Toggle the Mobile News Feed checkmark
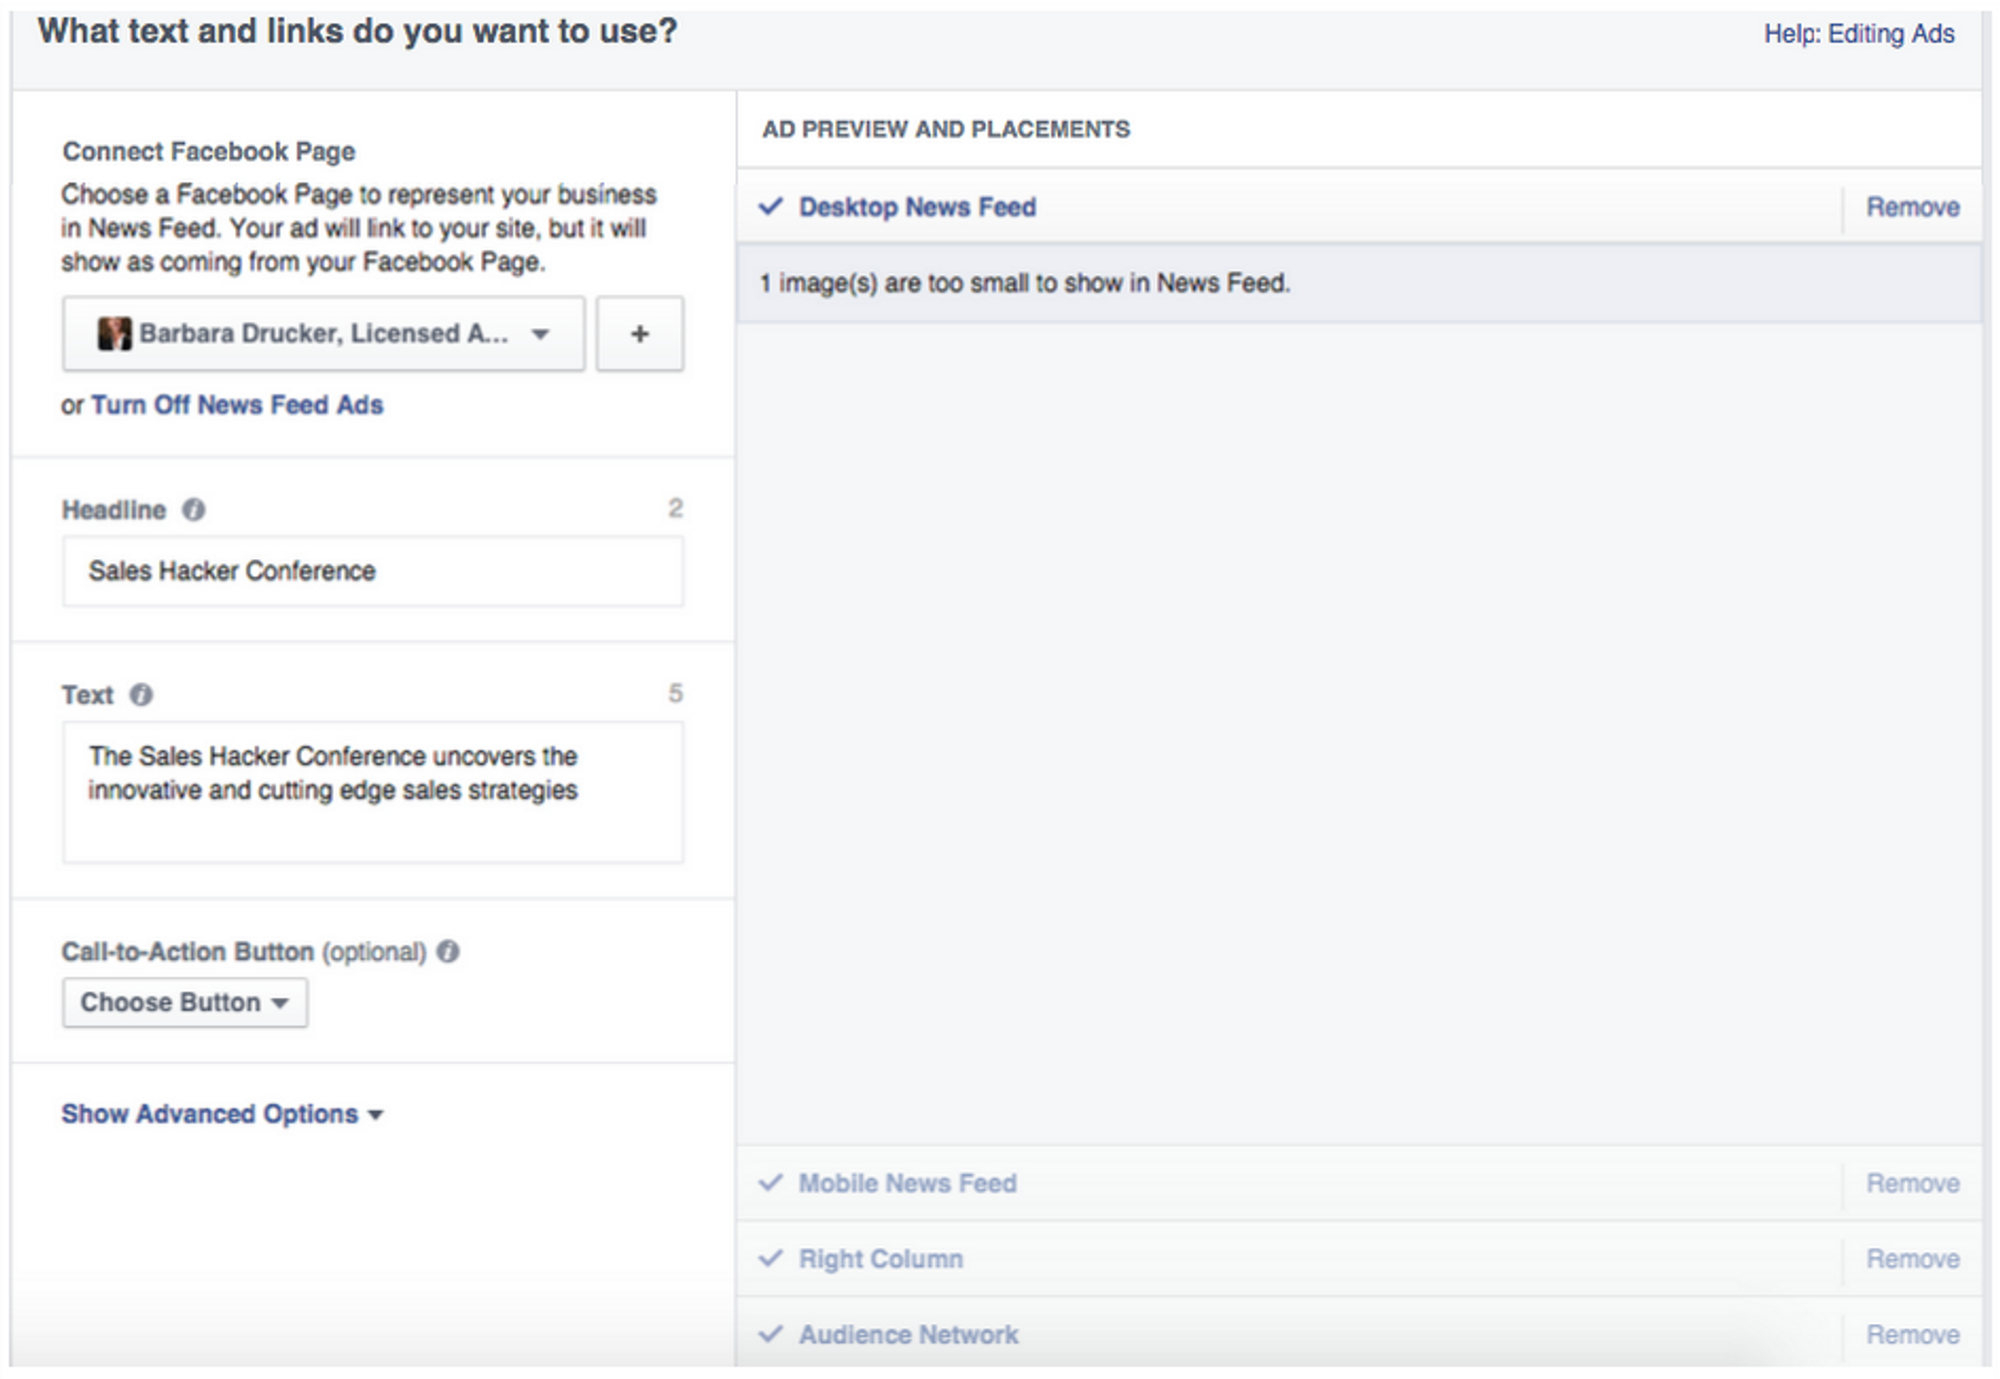2000x1379 pixels. click(x=770, y=1183)
